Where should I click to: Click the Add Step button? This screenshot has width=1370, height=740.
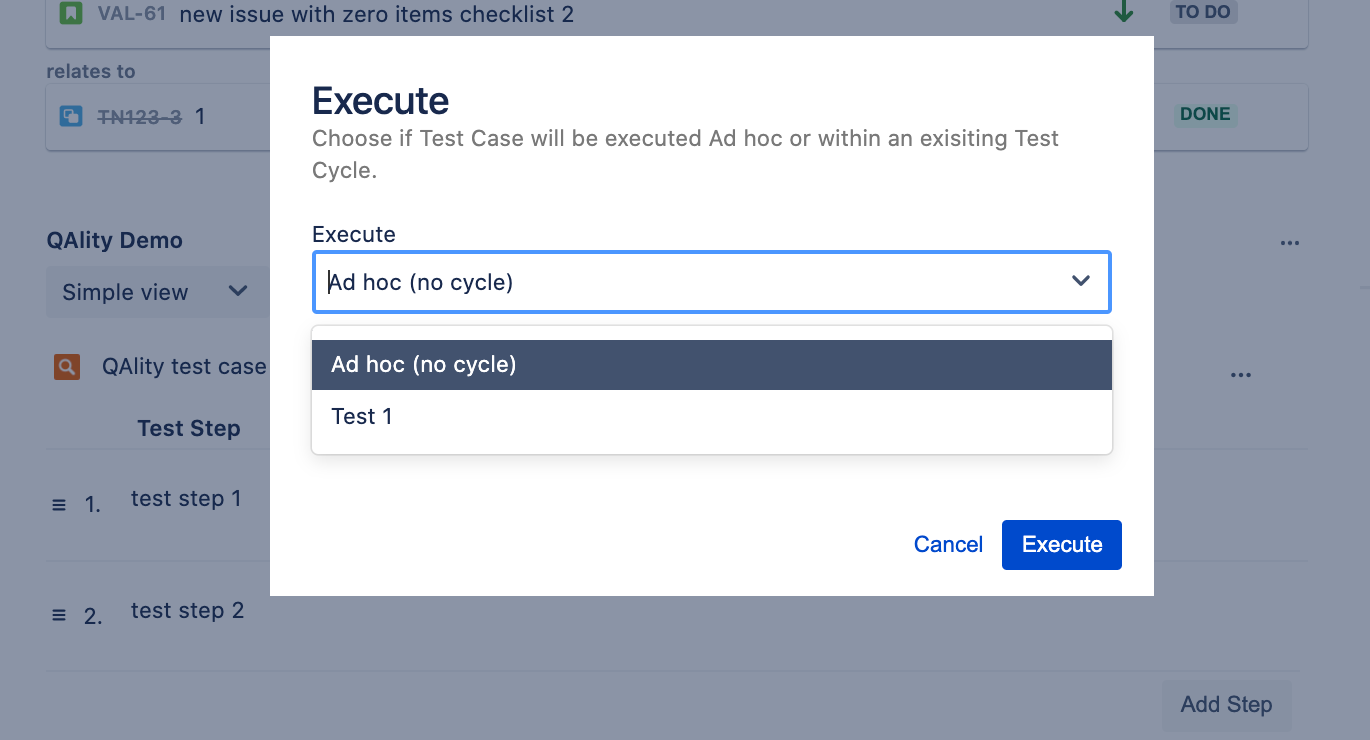point(1226,704)
